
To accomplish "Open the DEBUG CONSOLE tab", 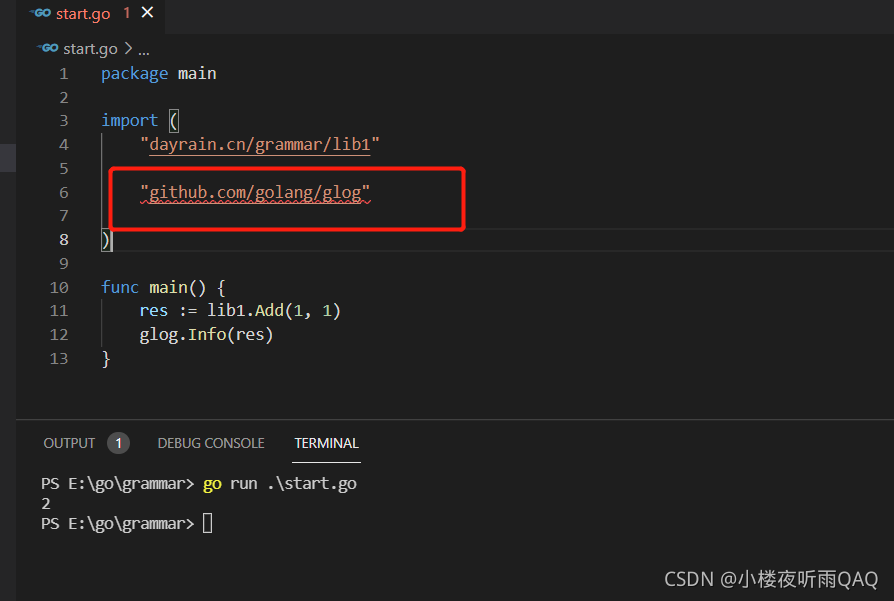I will click(x=211, y=443).
